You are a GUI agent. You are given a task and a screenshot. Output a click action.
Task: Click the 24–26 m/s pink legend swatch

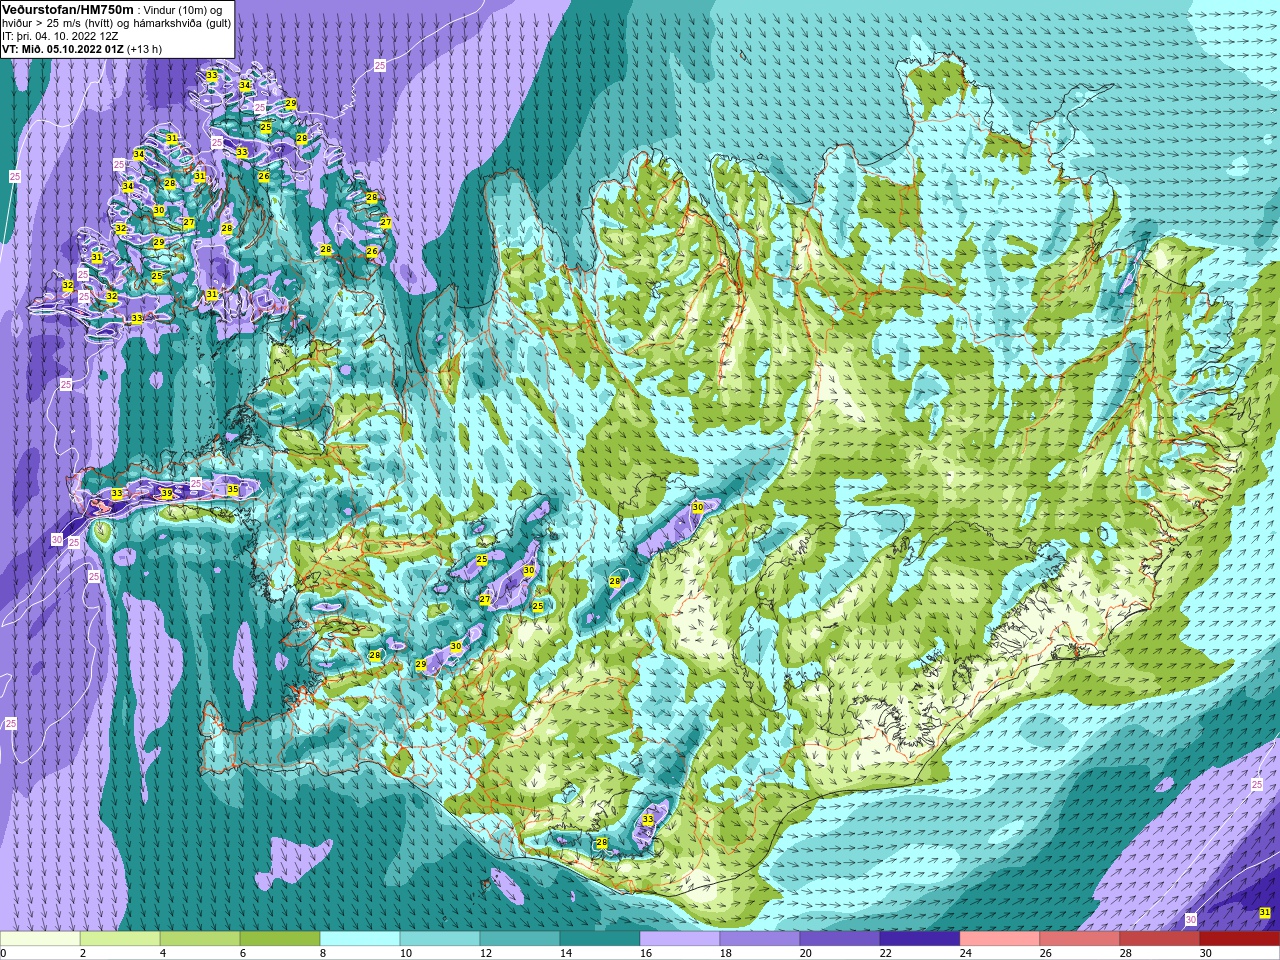click(x=1000, y=940)
